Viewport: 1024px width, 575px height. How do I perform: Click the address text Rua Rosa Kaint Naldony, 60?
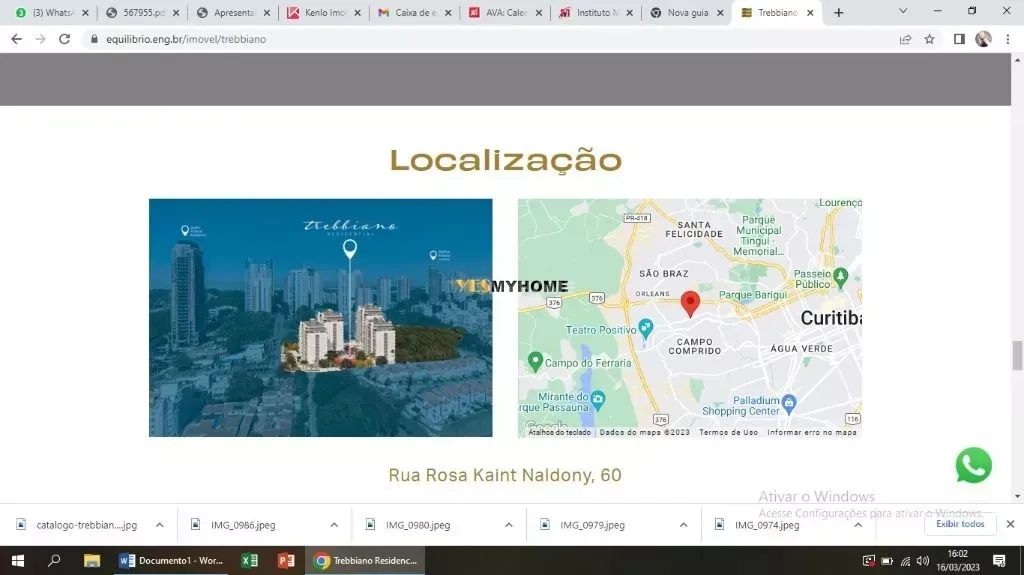(x=505, y=475)
